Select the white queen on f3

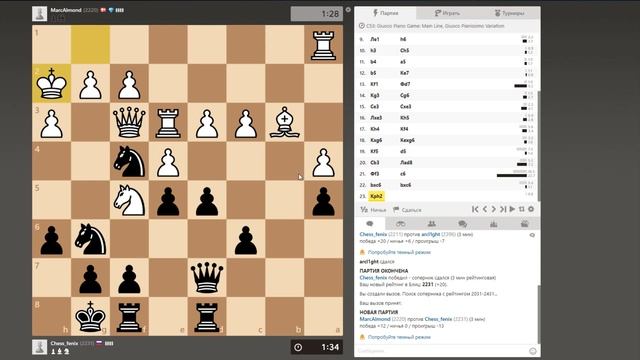[x=129, y=122]
